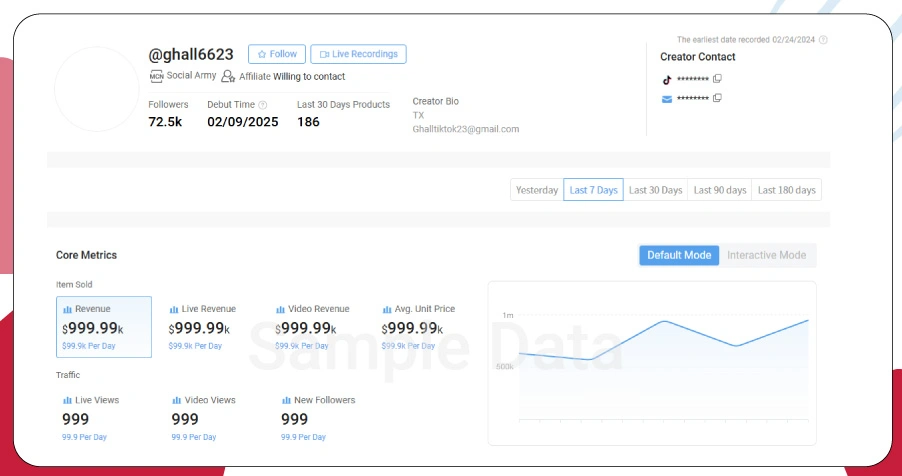Screen dimensions: 902x476
Task: Enable Default Mode view
Action: click(679, 255)
